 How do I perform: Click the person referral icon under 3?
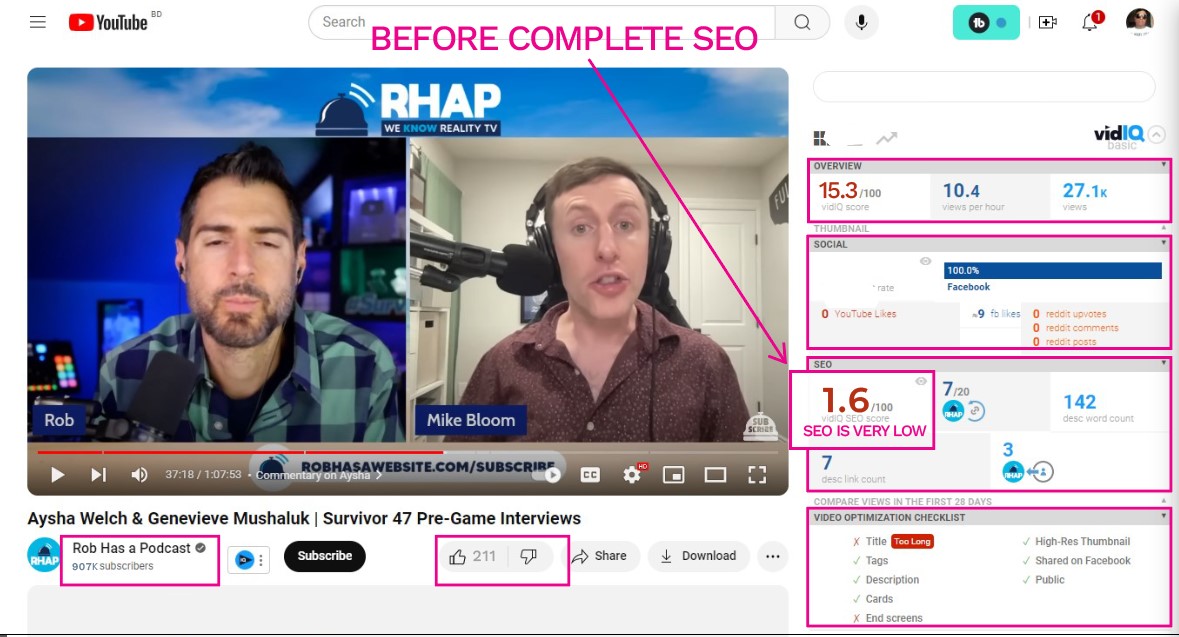[x=1041, y=472]
